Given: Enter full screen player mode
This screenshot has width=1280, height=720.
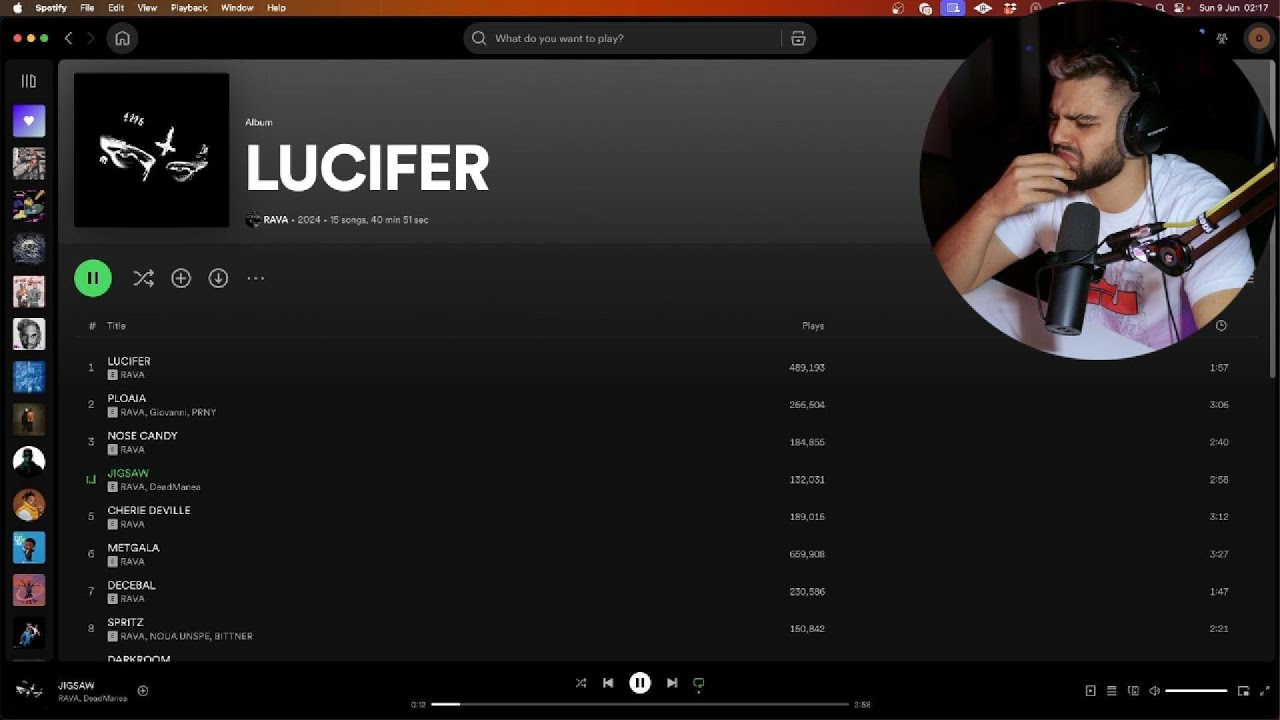Looking at the screenshot, I should [1264, 690].
